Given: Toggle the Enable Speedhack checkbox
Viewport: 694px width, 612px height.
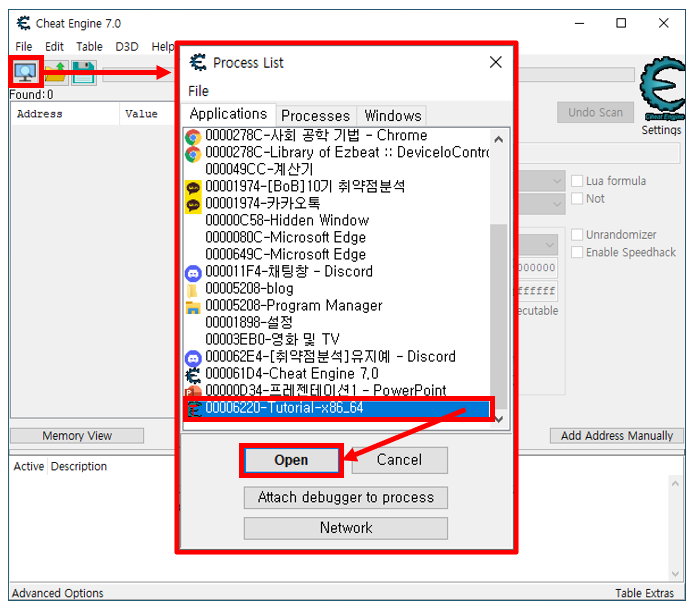Looking at the screenshot, I should 577,252.
